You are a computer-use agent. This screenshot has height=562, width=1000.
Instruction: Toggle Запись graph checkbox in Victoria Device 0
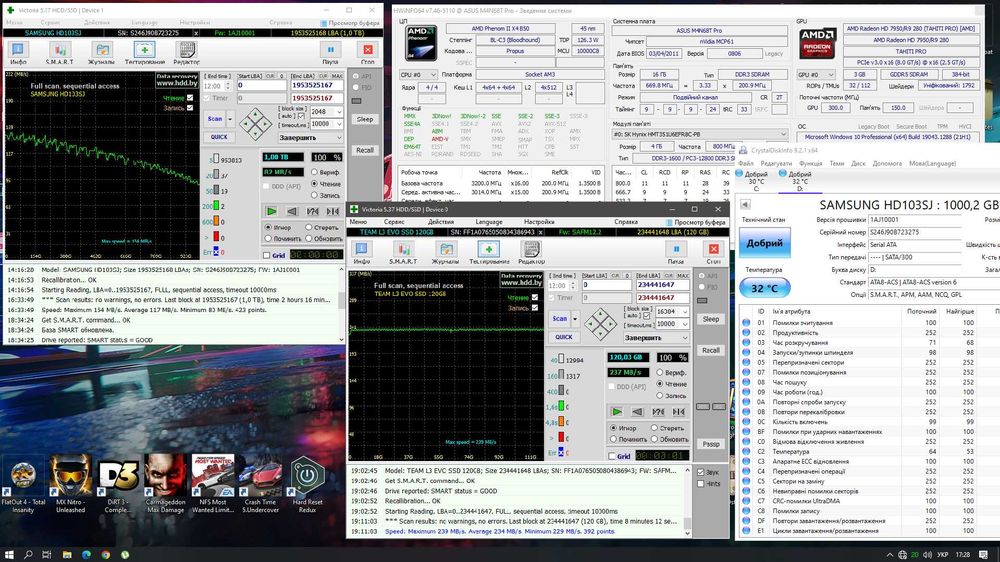click(x=534, y=308)
